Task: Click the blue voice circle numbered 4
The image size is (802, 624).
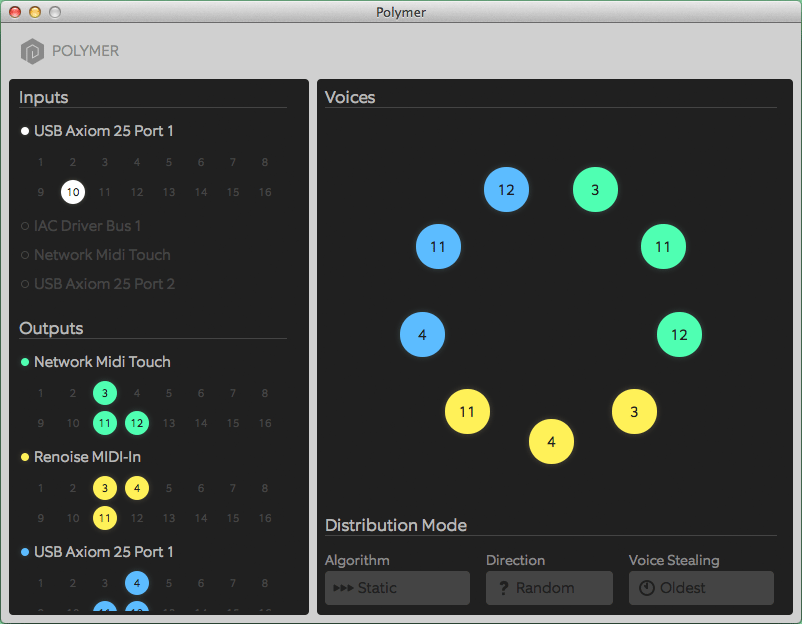Action: [x=422, y=335]
